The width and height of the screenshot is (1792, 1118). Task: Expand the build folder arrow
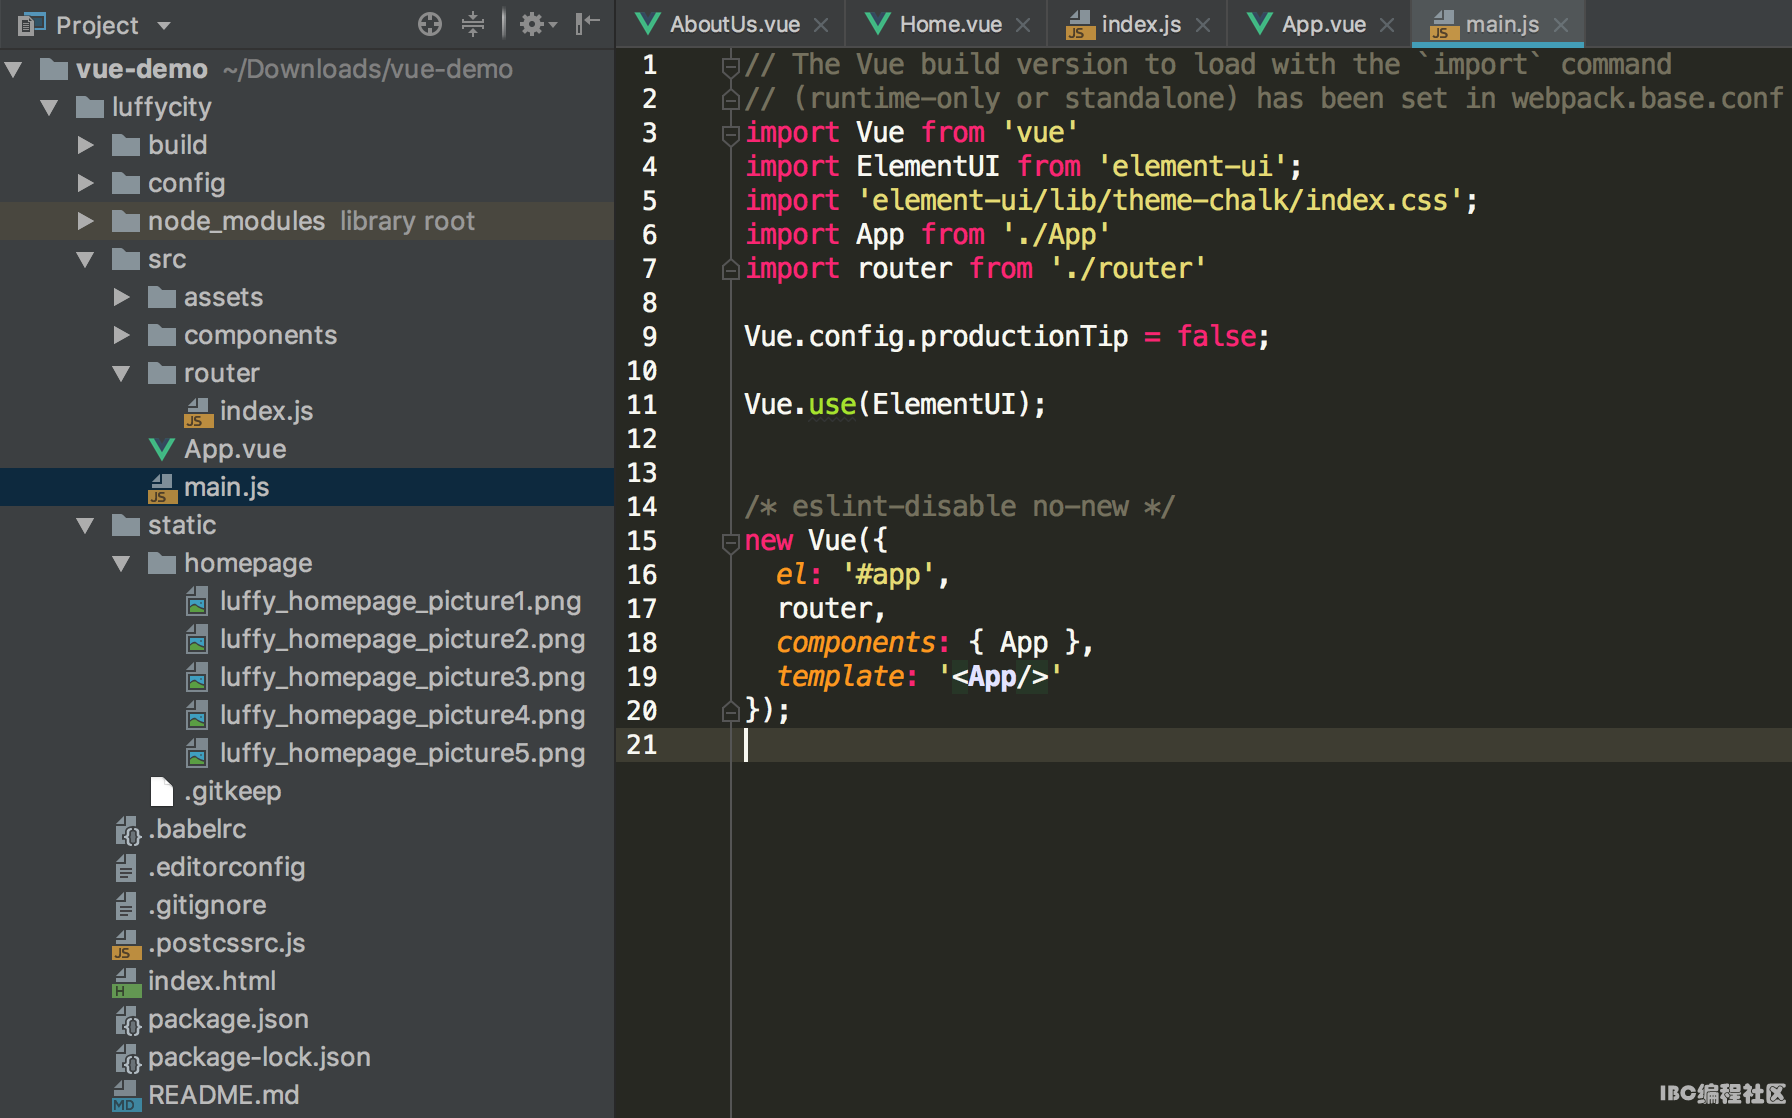click(86, 145)
